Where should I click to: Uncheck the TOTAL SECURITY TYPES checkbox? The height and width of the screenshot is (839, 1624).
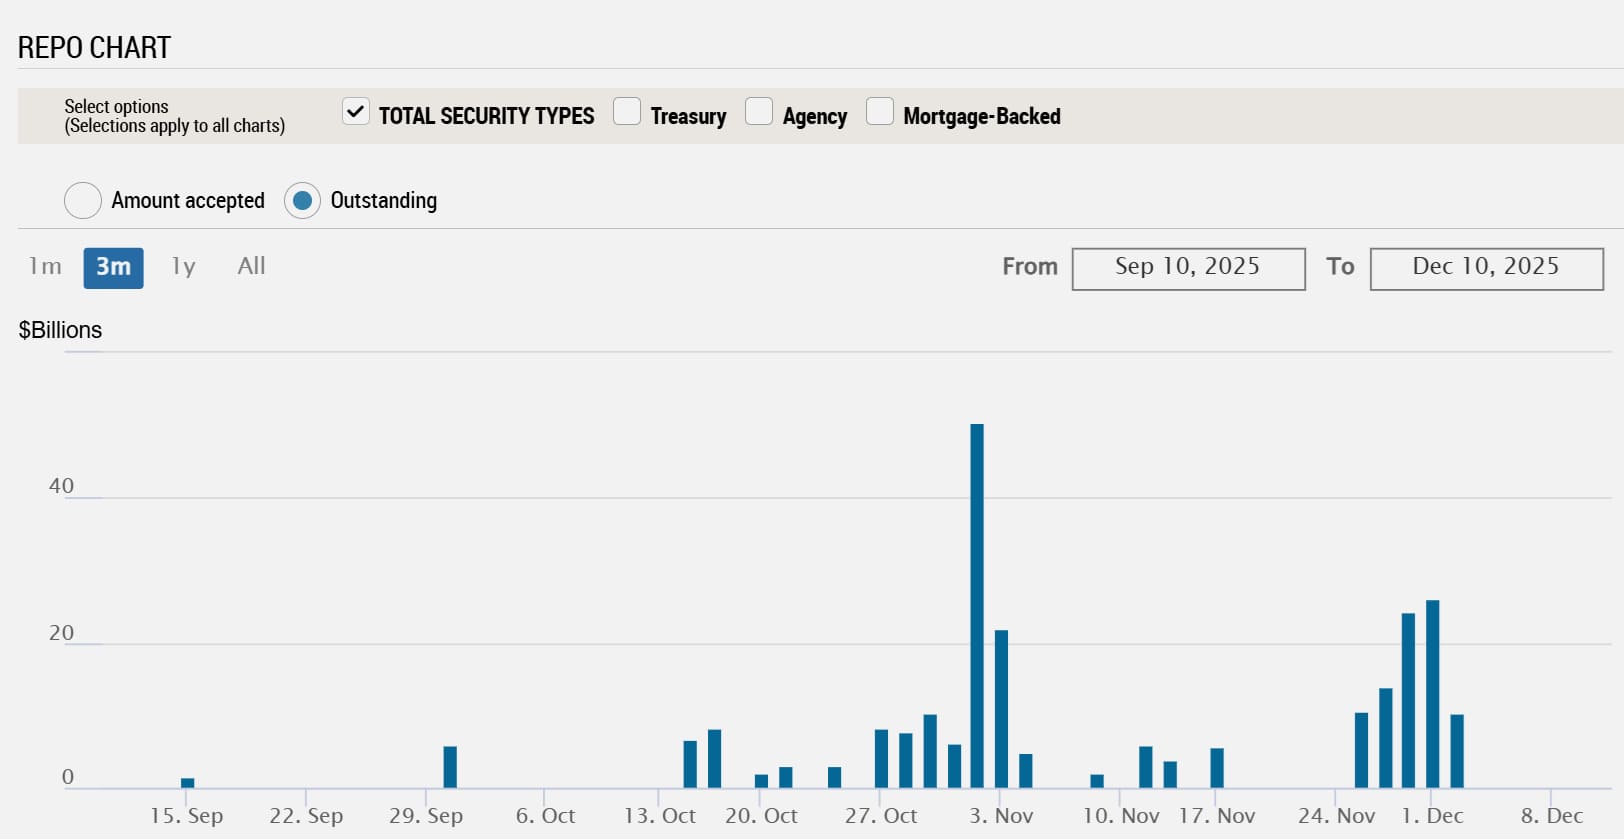(x=356, y=111)
